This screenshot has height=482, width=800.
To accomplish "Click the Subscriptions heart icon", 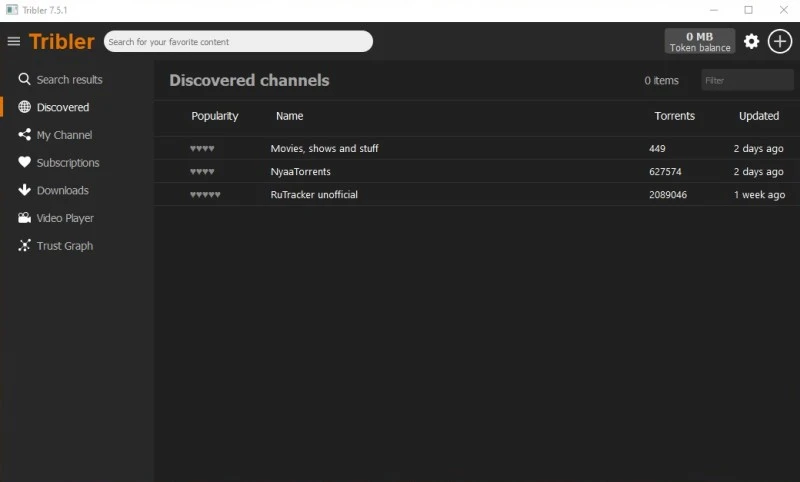I will pos(24,162).
